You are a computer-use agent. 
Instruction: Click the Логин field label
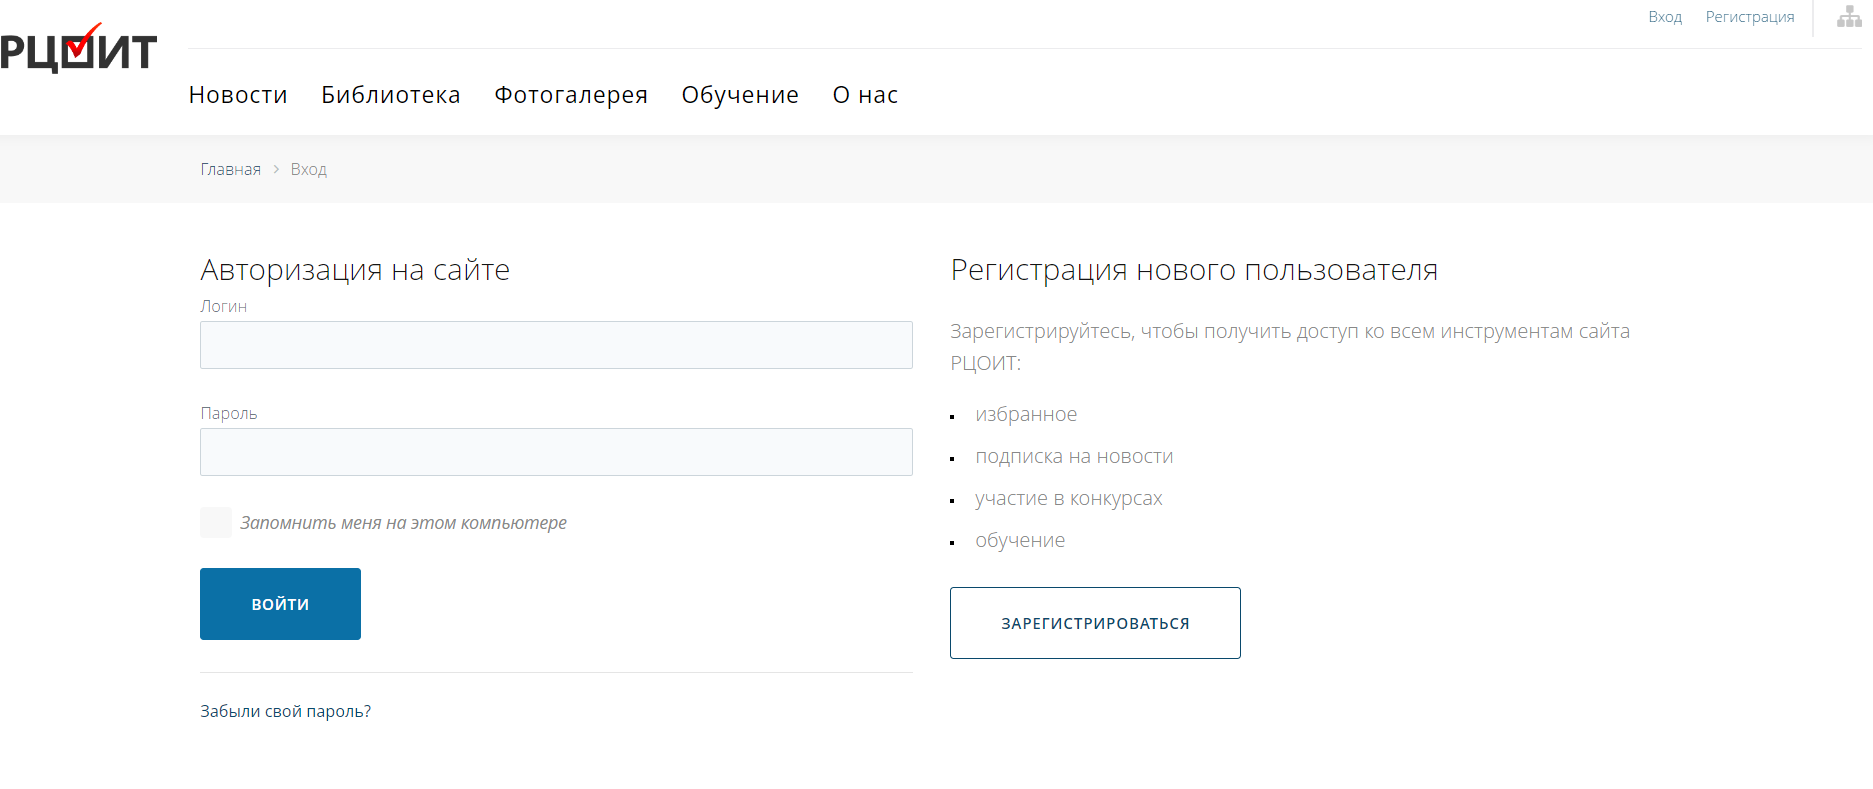[x=223, y=306]
